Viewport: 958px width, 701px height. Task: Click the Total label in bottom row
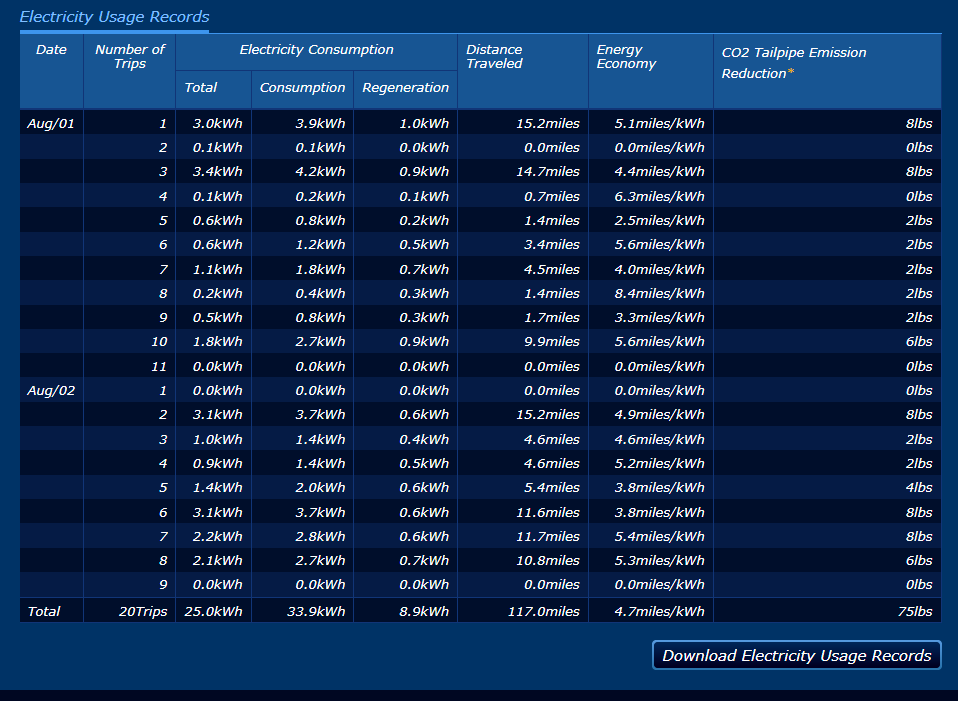click(44, 611)
